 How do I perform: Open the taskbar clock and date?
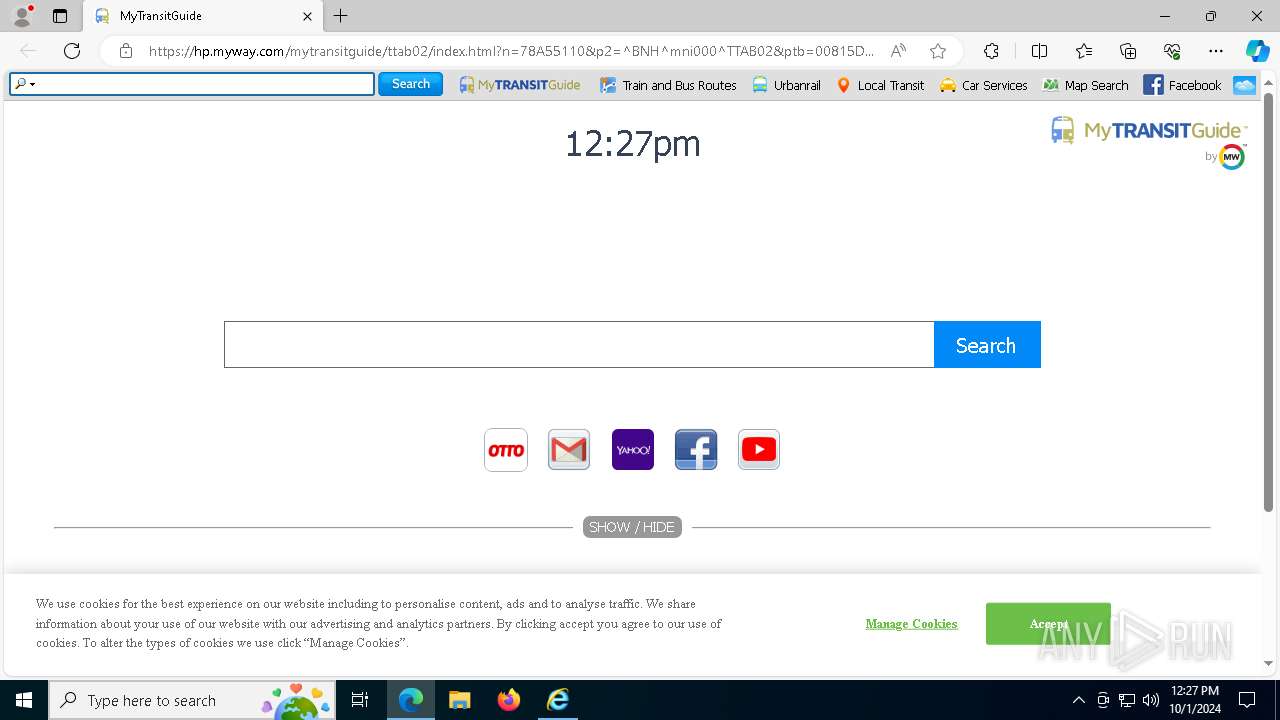coord(1195,700)
